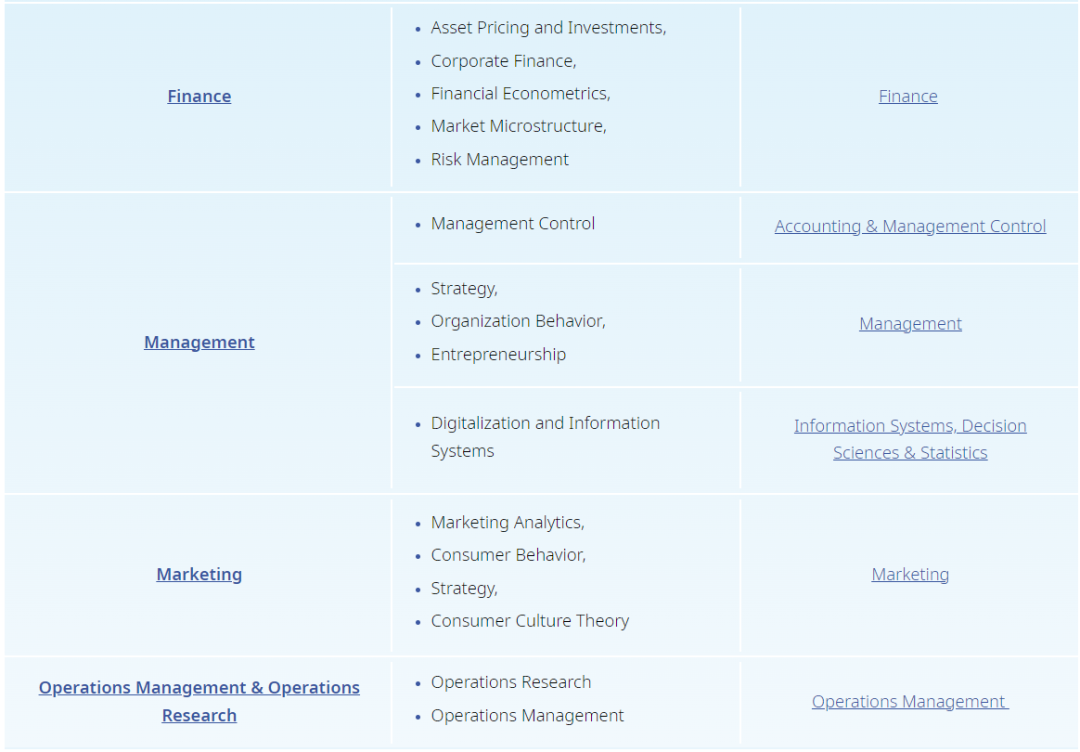Open Accounting & Management Control link
Image resolution: width=1080 pixels, height=752 pixels.
pos(910,226)
